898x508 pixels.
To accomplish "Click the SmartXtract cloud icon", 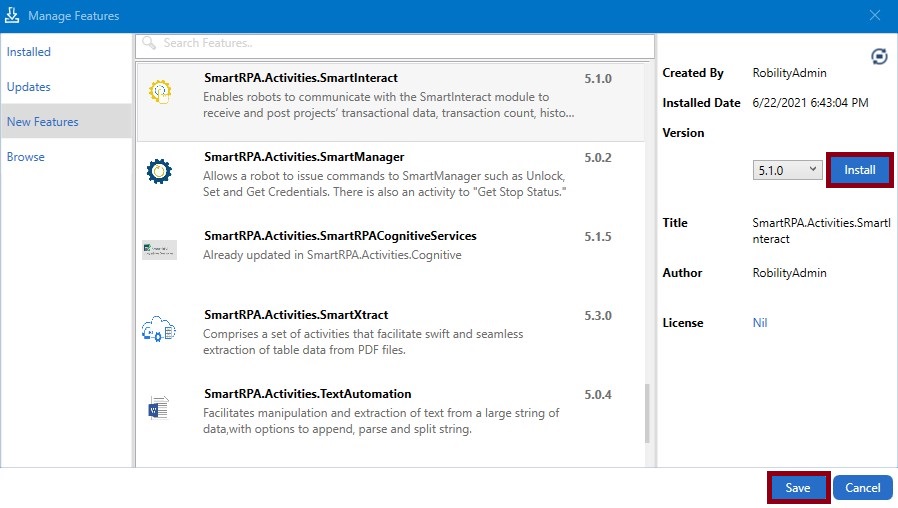I will click(159, 329).
